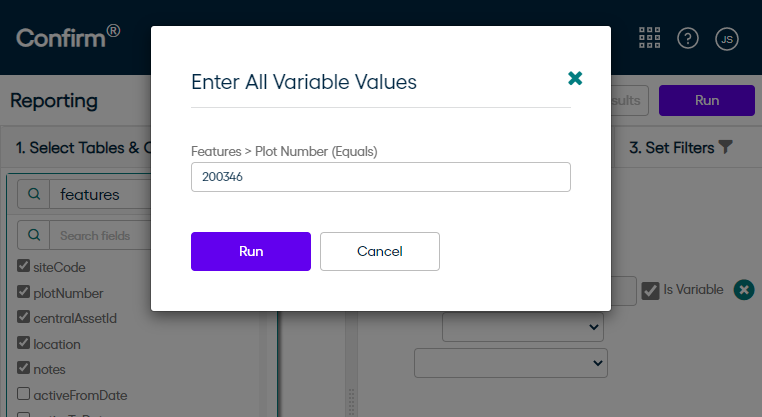Toggle the plotNumber checkbox
Image resolution: width=762 pixels, height=417 pixels.
[23, 292]
